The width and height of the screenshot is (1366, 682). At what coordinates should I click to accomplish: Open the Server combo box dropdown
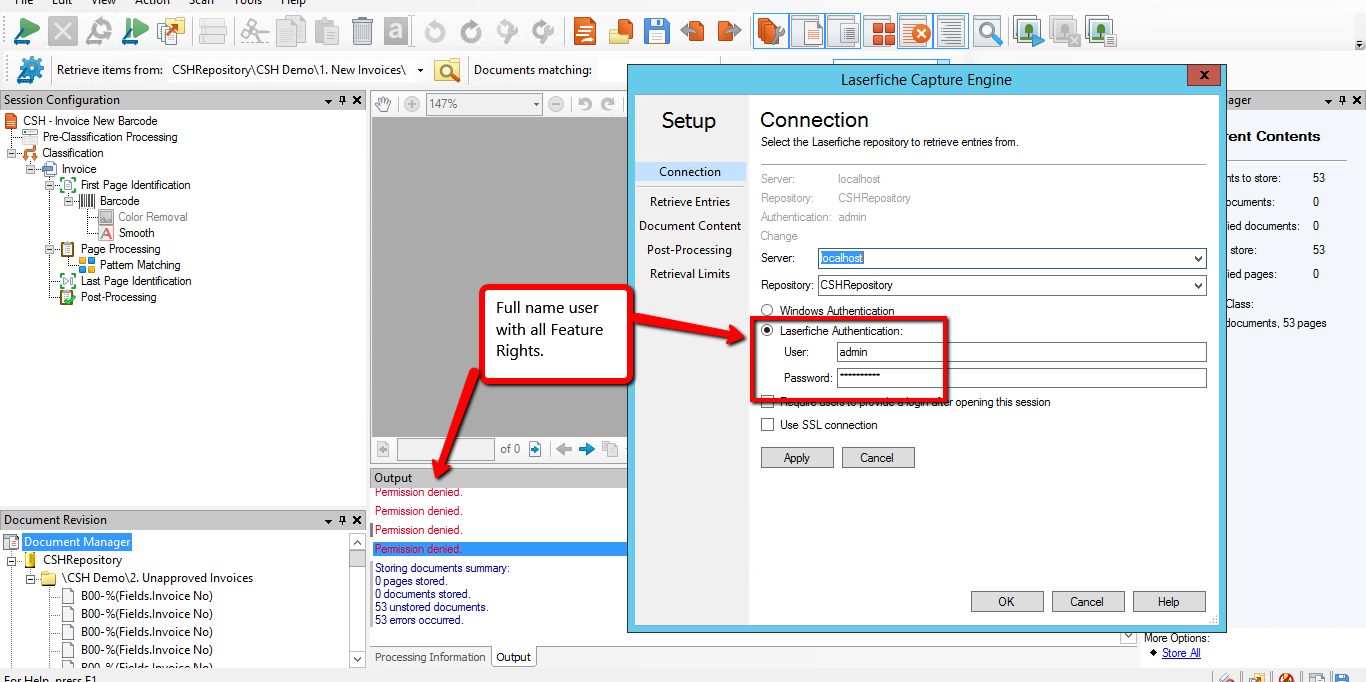point(1198,258)
